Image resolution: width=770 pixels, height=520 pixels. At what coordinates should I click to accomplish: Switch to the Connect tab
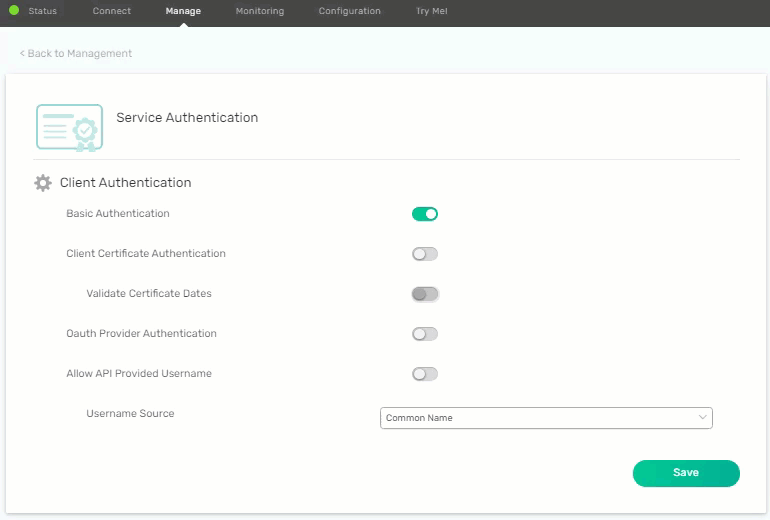(112, 11)
